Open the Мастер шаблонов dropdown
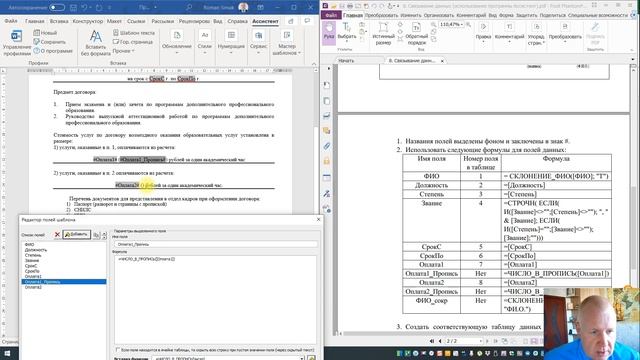The width and height of the screenshot is (640, 360). tap(287, 42)
